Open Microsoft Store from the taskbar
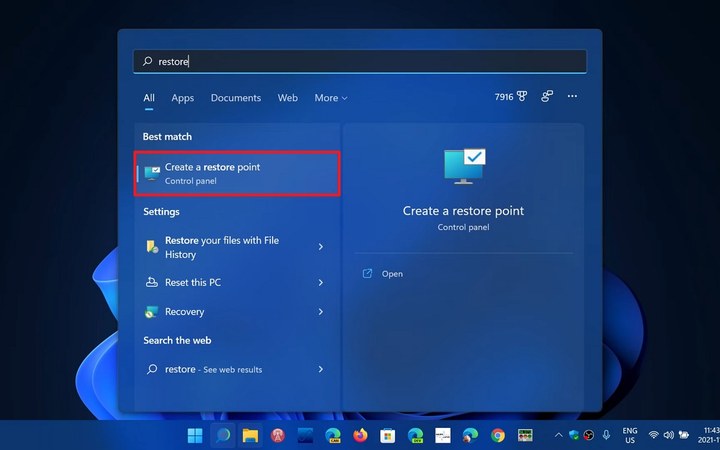 (388, 435)
